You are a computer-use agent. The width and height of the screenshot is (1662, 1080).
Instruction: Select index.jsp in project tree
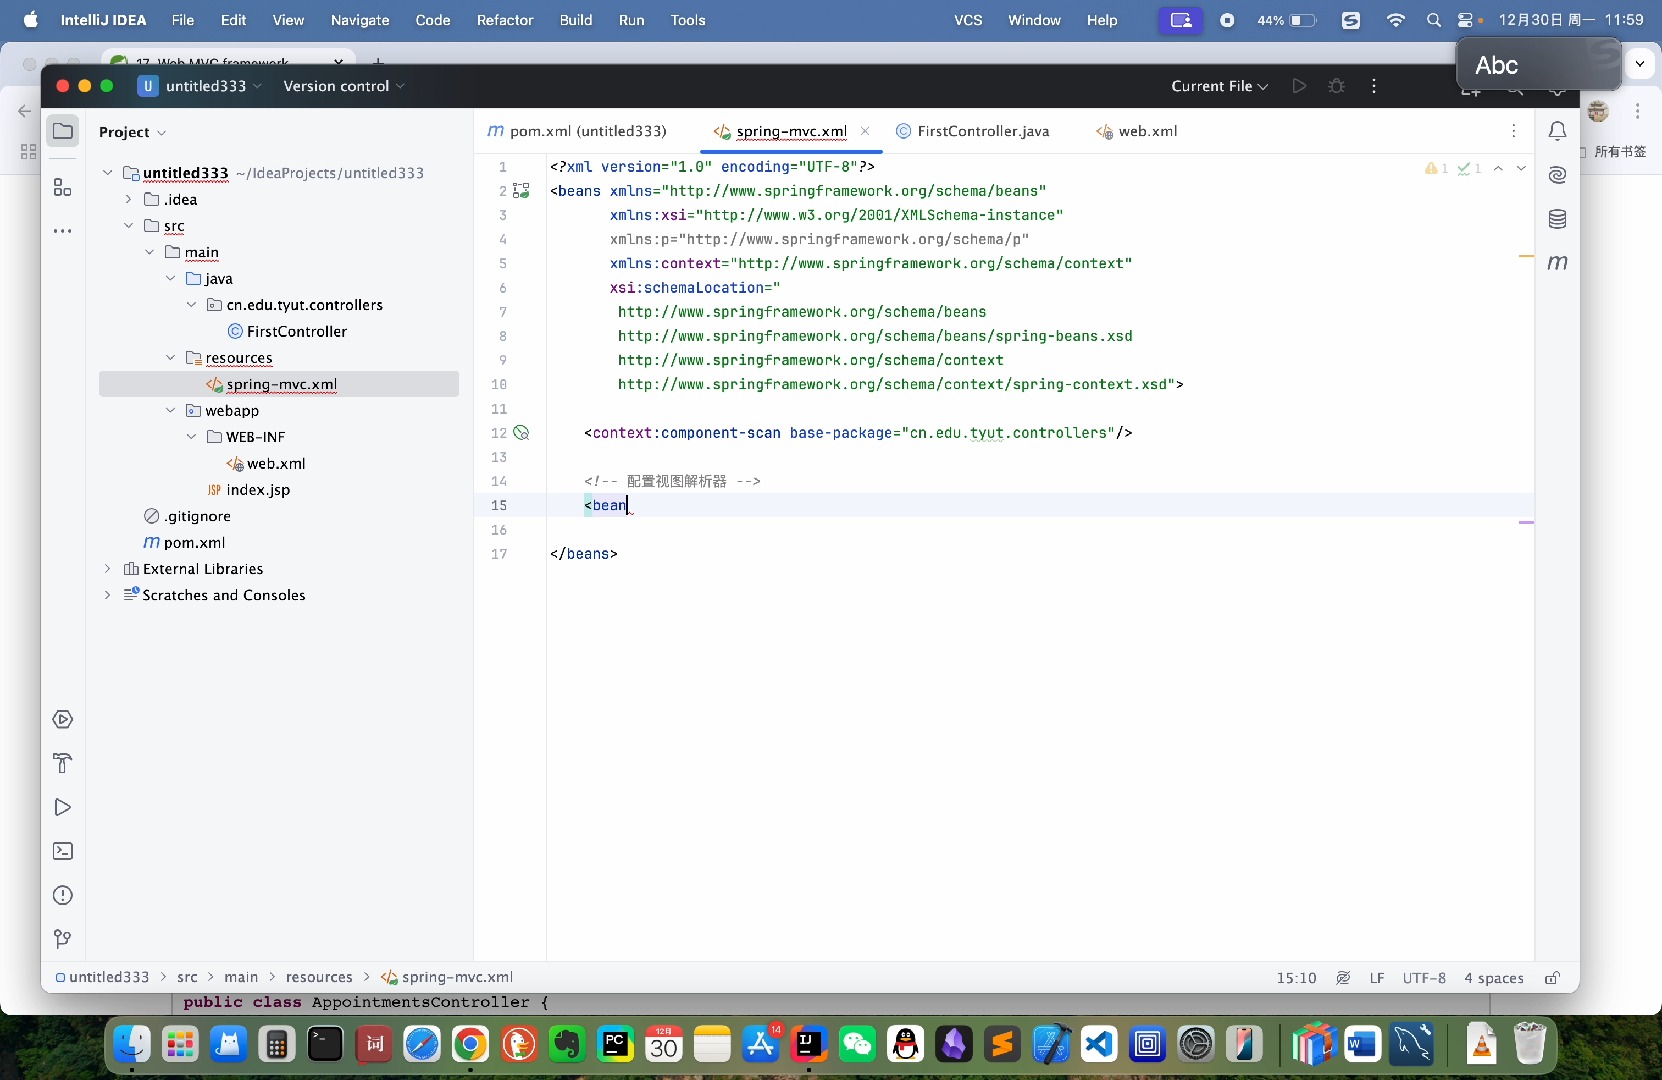coord(248,490)
